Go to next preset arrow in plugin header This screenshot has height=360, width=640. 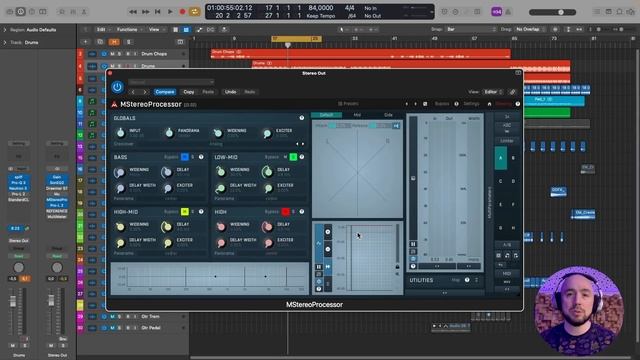pyautogui.click(x=144, y=92)
